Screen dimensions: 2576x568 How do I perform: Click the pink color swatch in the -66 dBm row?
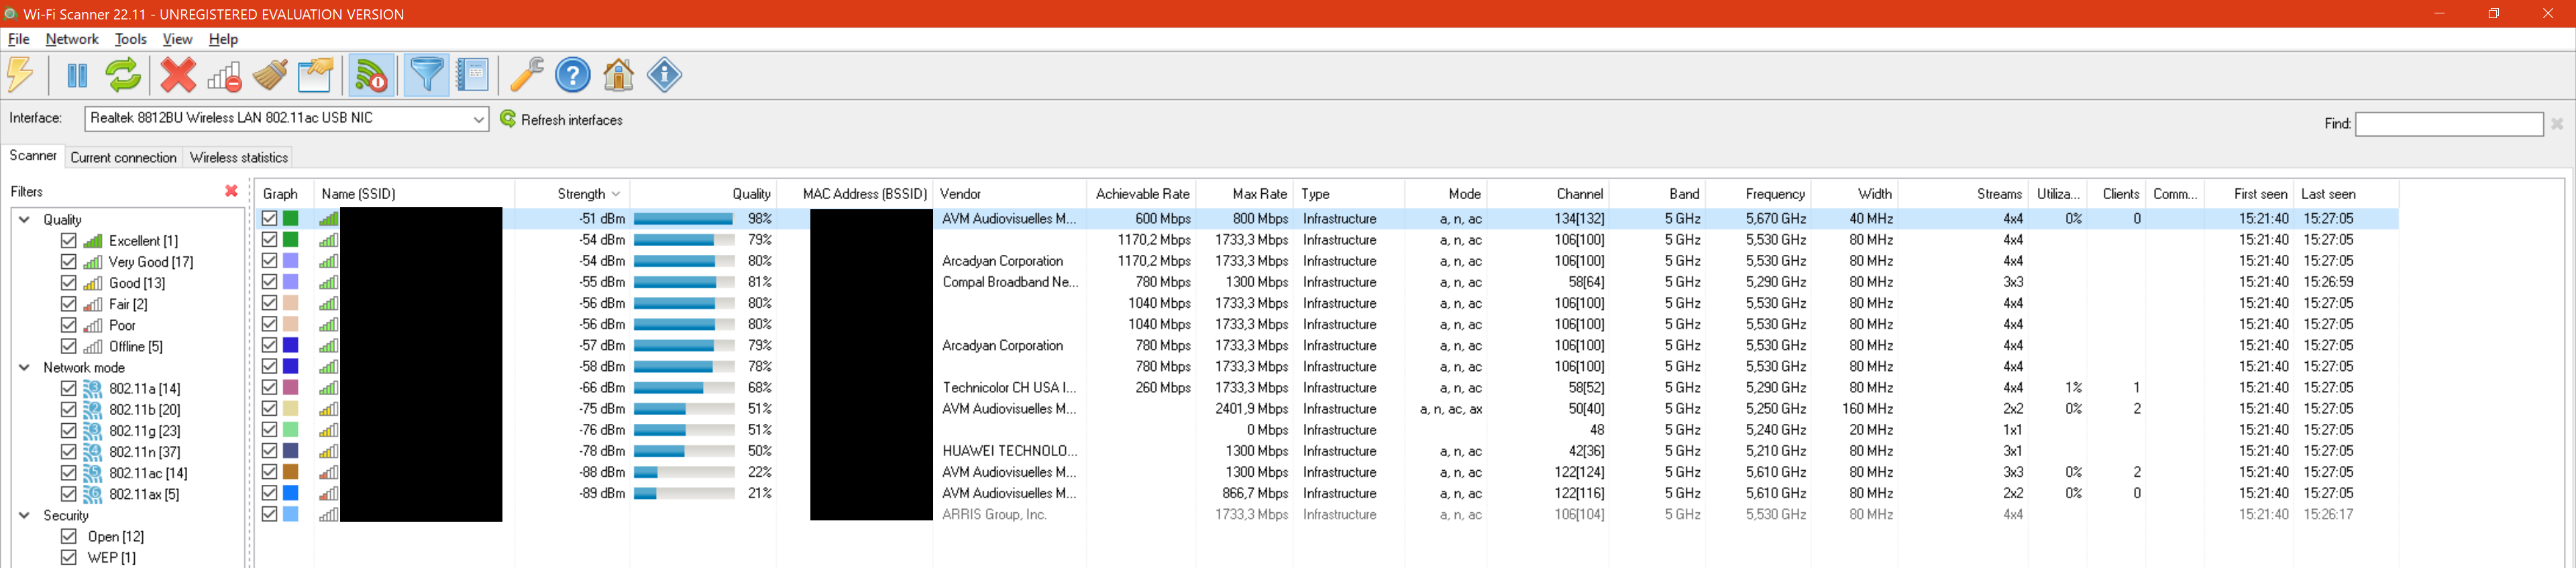[x=291, y=387]
